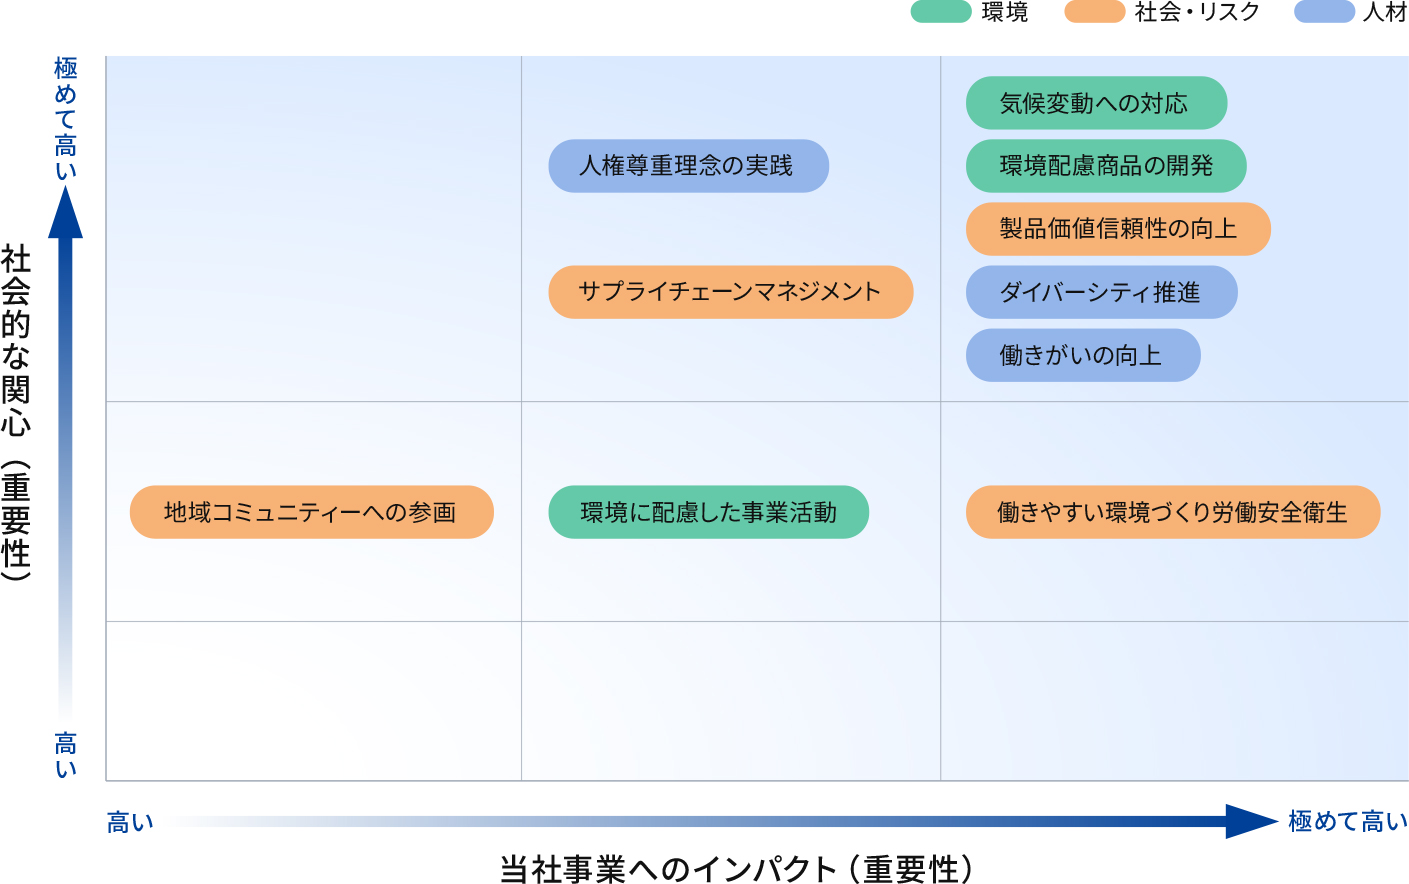Viewport: 1409px width, 884px height.
Task: Click the 当社事業へのインパクト（重要性） axis title
Action: click(736, 868)
